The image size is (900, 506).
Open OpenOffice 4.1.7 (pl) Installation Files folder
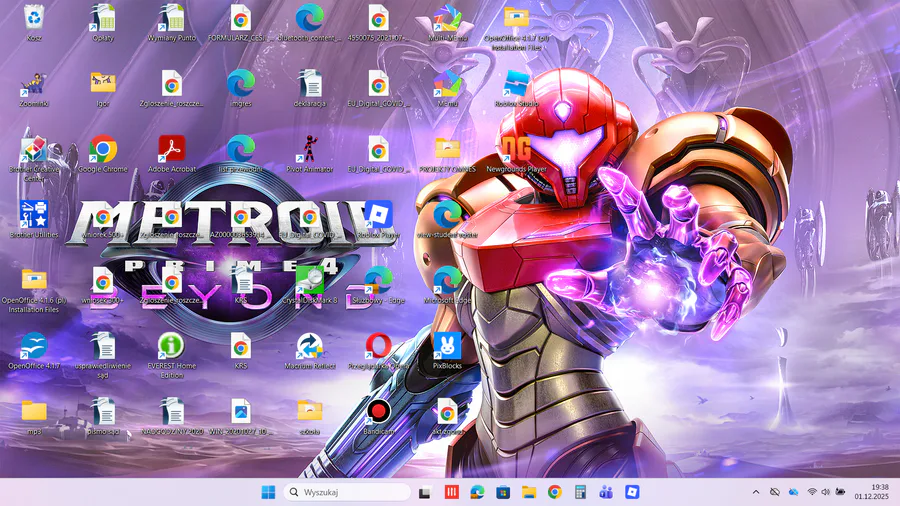[516, 17]
